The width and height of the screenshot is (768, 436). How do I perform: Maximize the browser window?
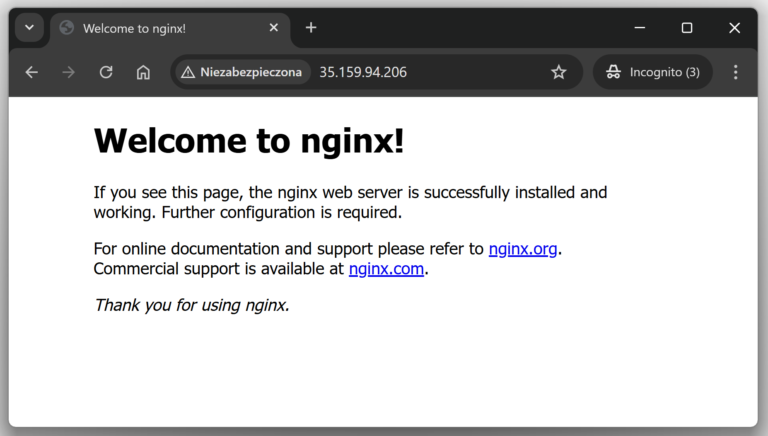coord(687,28)
